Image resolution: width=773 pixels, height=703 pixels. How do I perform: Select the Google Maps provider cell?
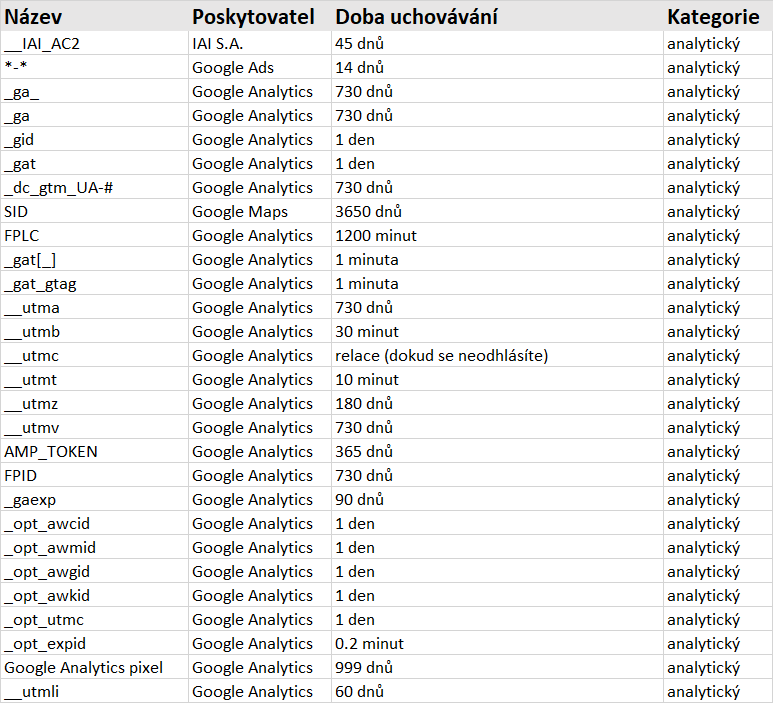pyautogui.click(x=240, y=211)
